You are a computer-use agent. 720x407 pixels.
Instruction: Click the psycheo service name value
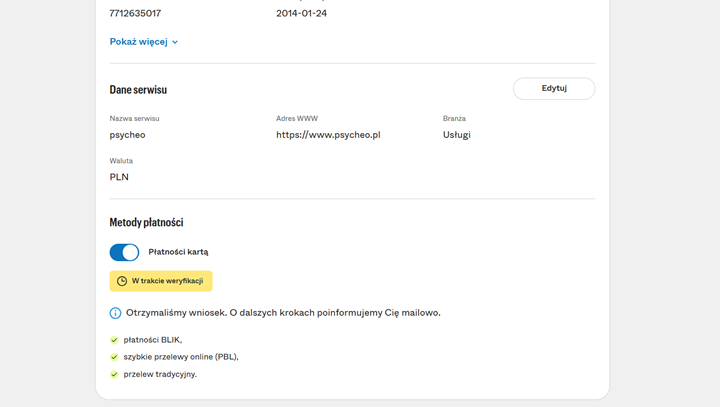127,135
